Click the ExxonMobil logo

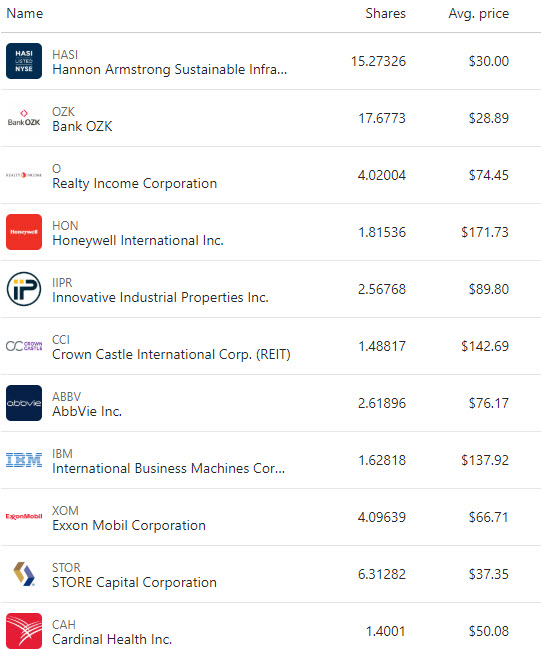(x=24, y=517)
